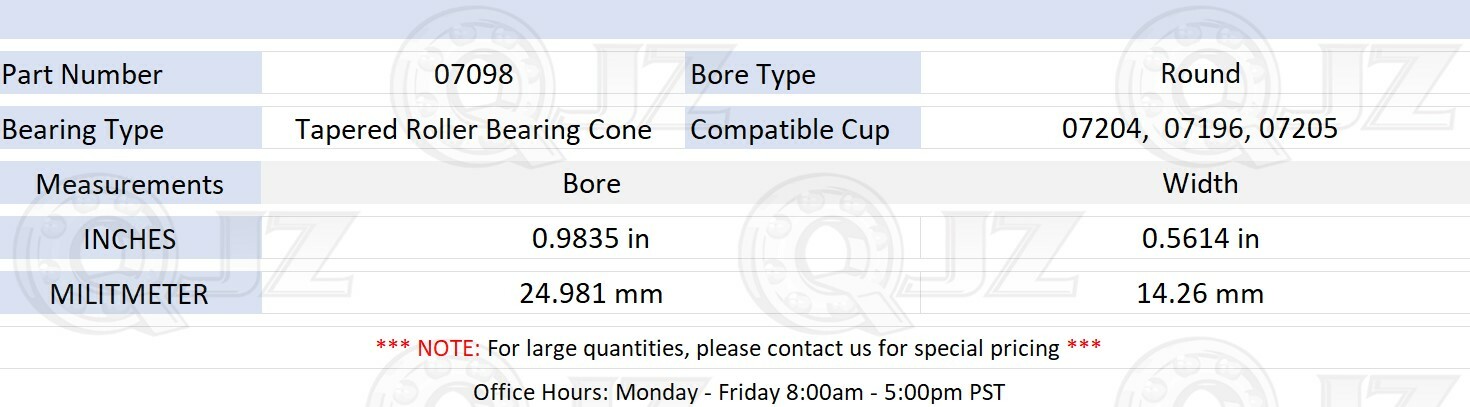Click compatible cup number 07204
This screenshot has height=407, width=1470.
click(1102, 129)
